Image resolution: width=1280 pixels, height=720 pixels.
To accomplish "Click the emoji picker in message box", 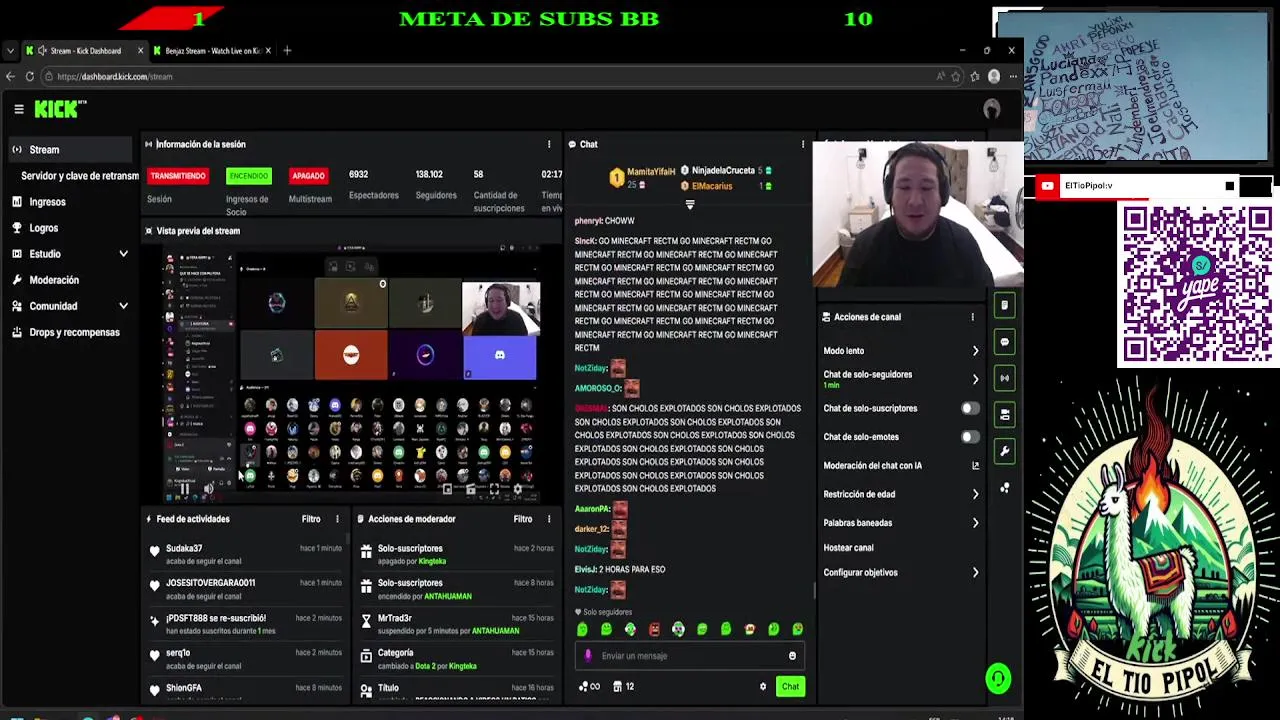I will tap(792, 656).
